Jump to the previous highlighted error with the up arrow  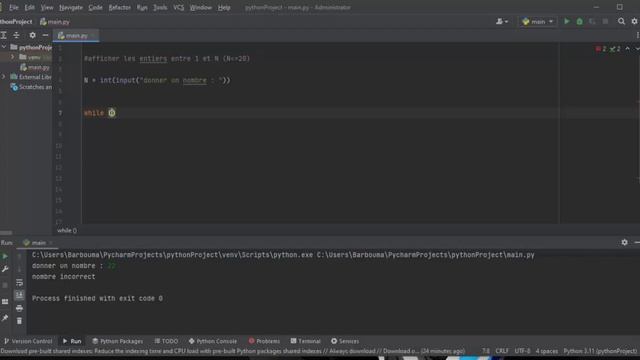tap(627, 49)
